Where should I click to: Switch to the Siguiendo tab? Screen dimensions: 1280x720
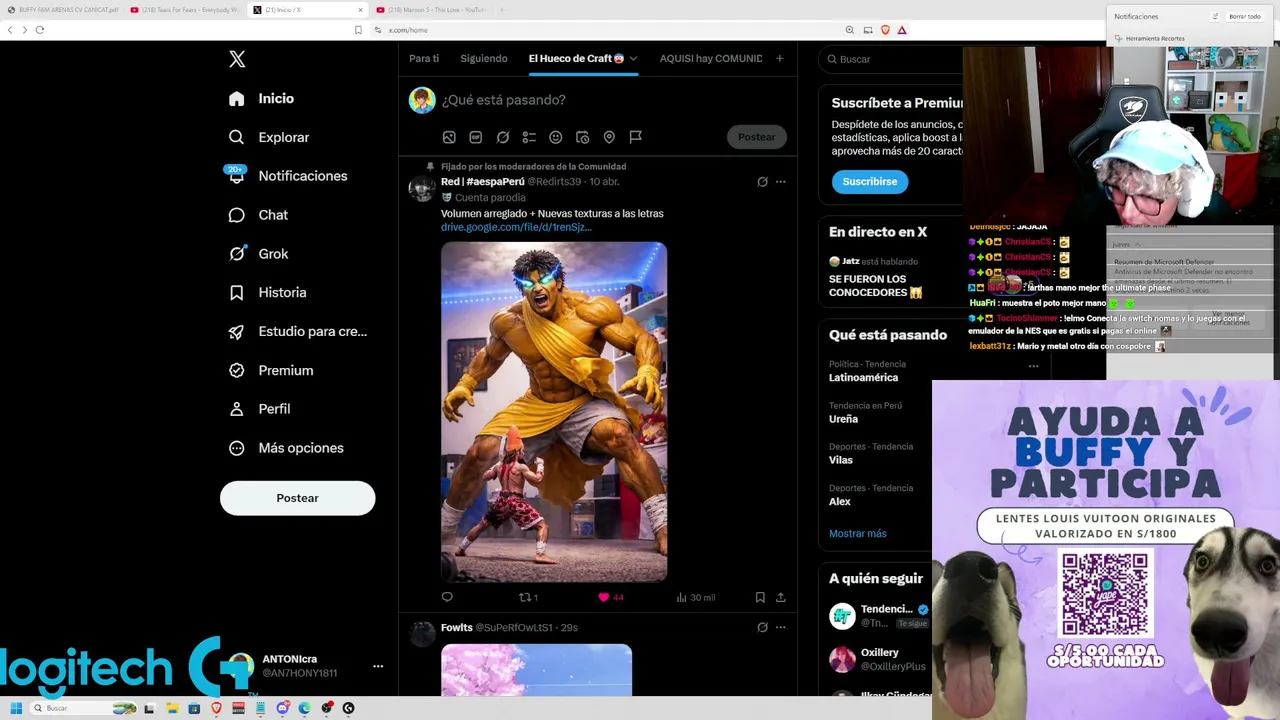coord(484,58)
